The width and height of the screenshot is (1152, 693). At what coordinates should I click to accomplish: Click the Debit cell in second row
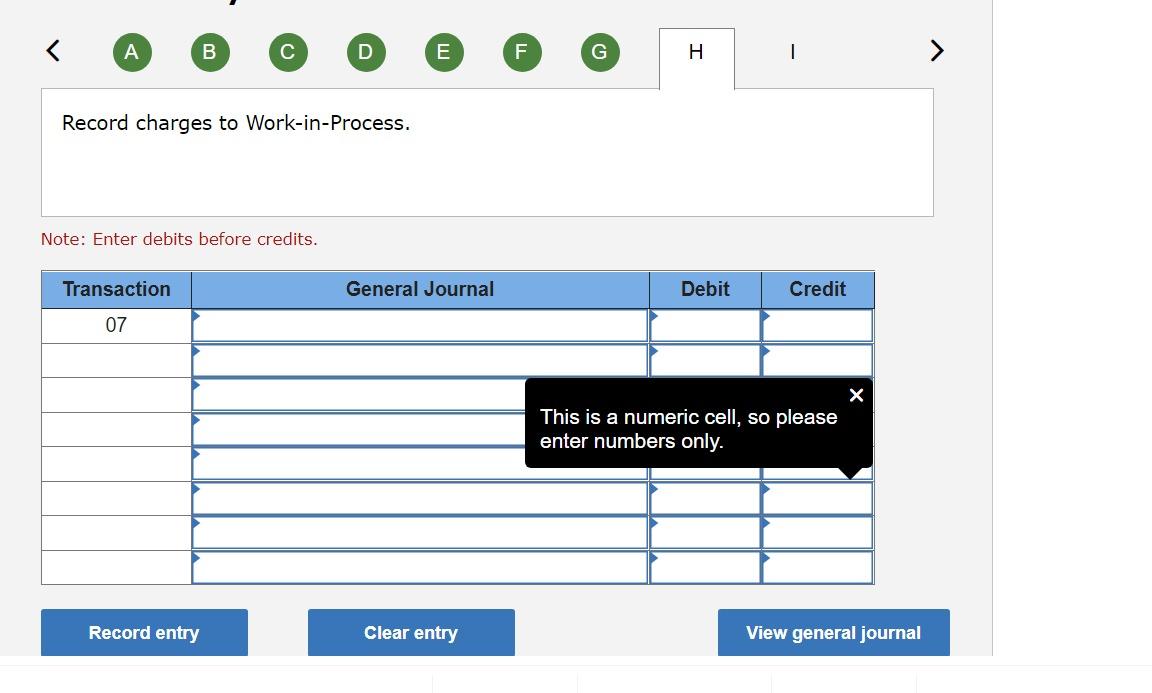[x=705, y=360]
